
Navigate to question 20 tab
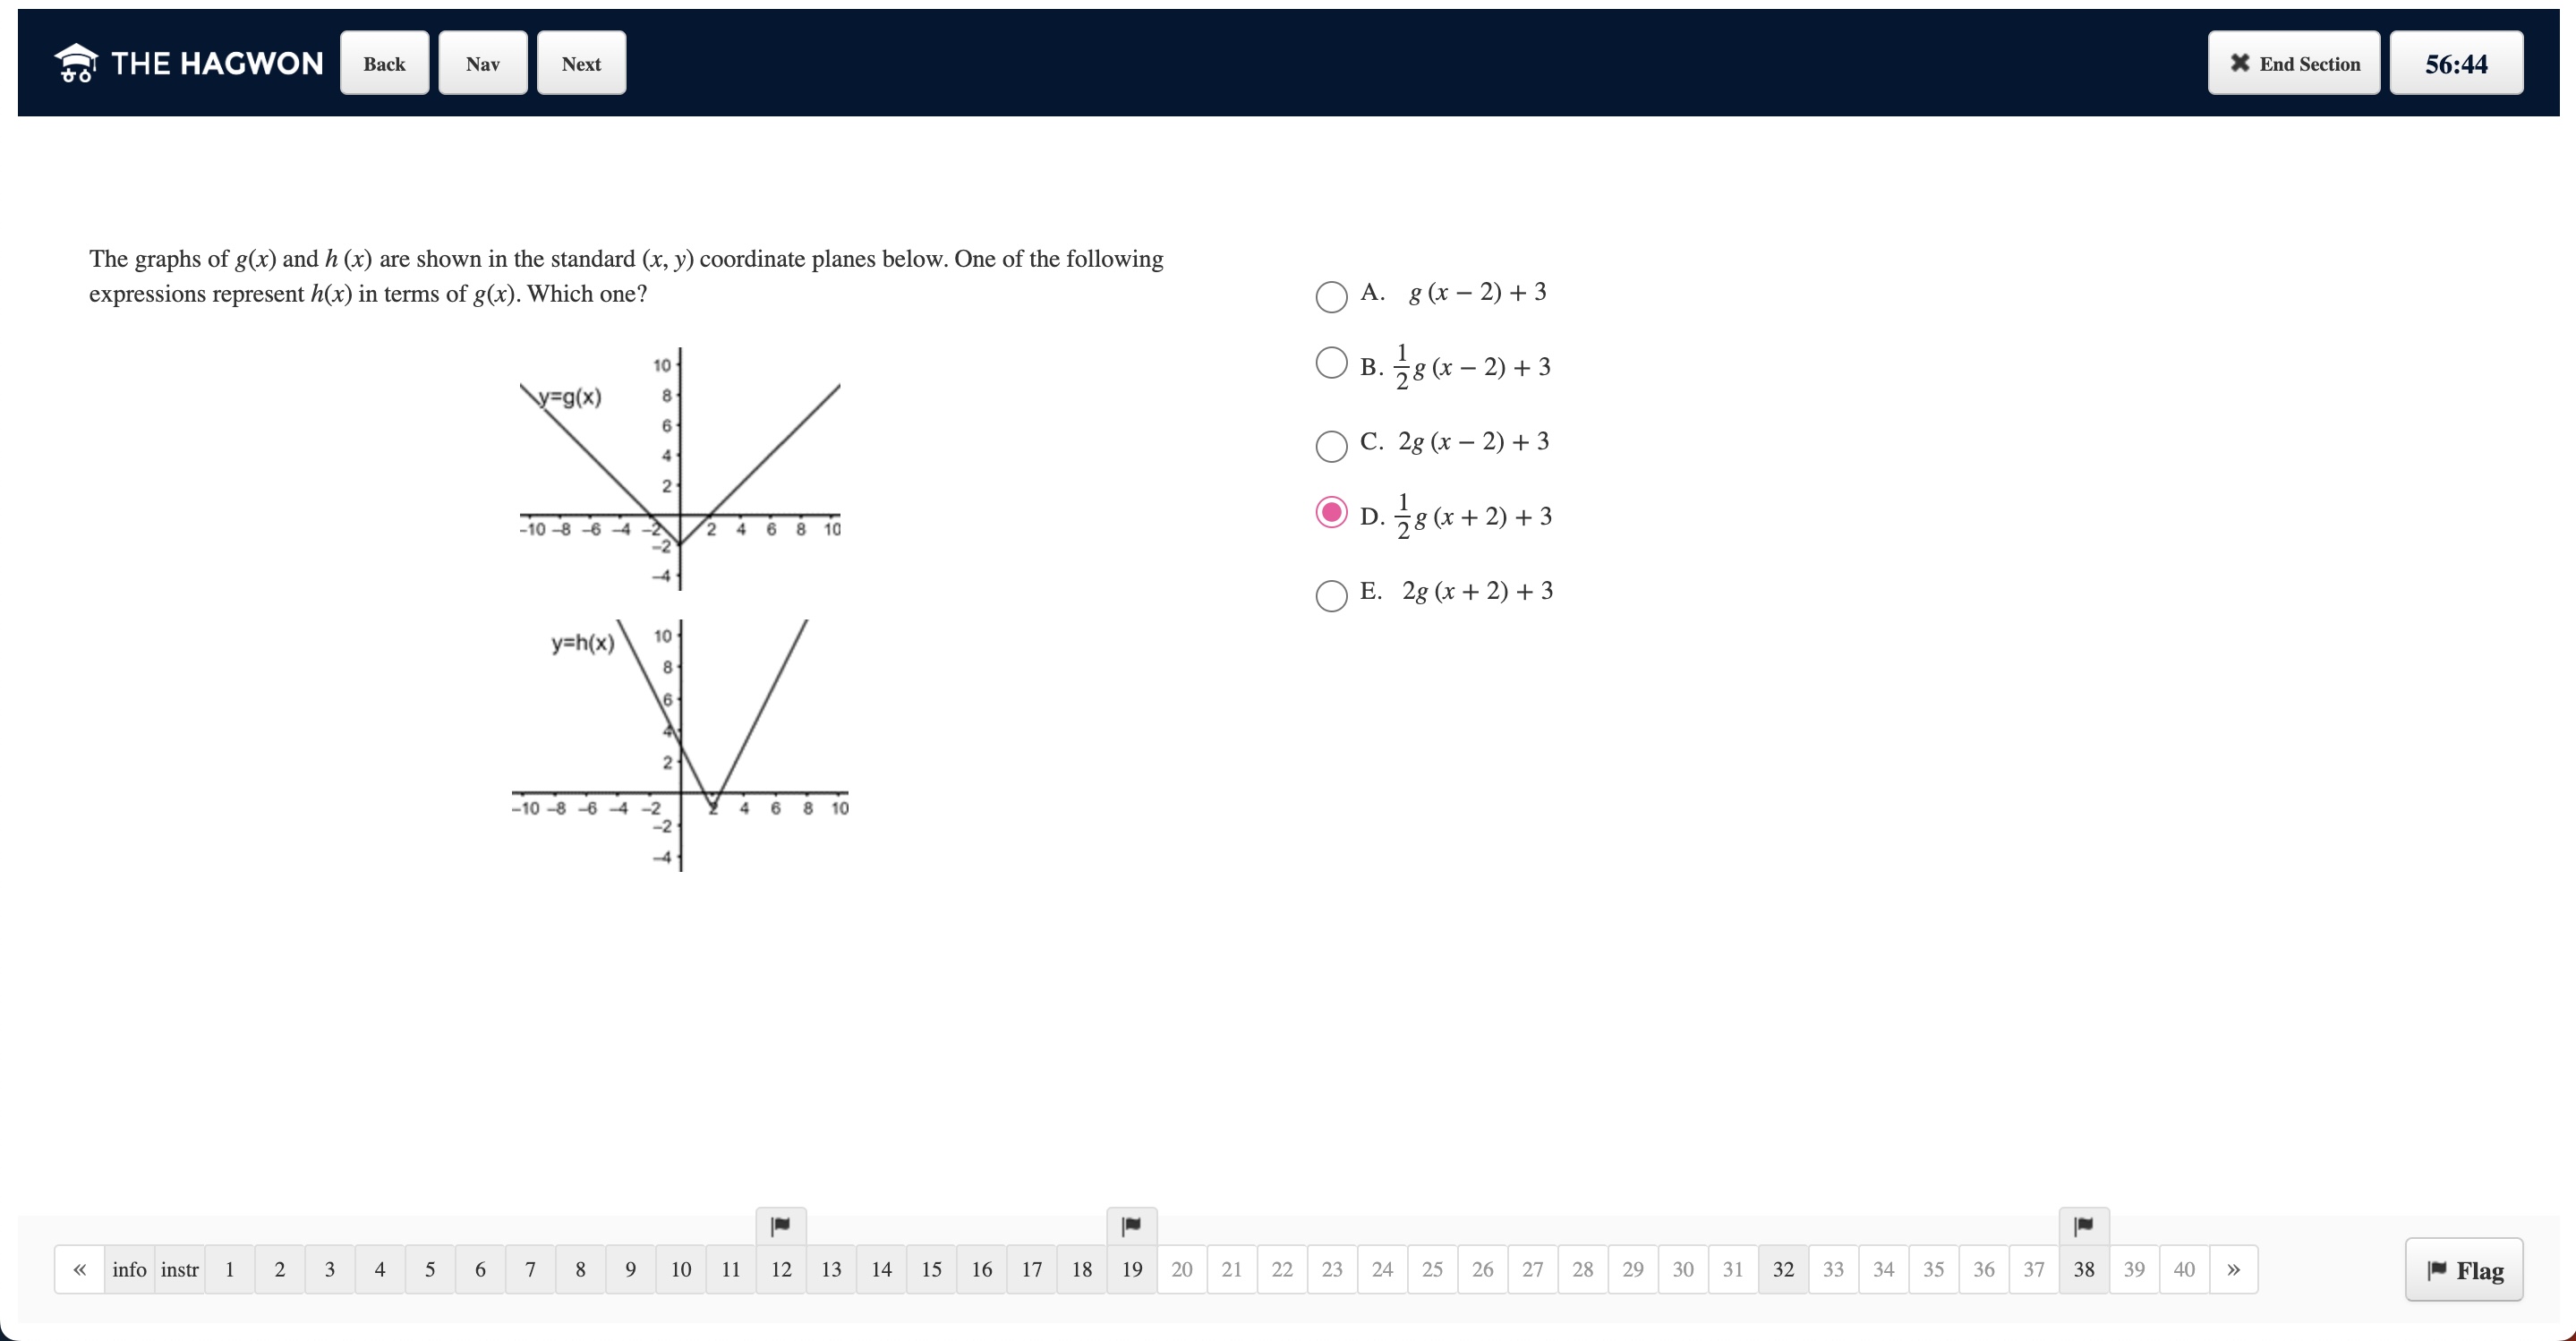click(x=1181, y=1269)
